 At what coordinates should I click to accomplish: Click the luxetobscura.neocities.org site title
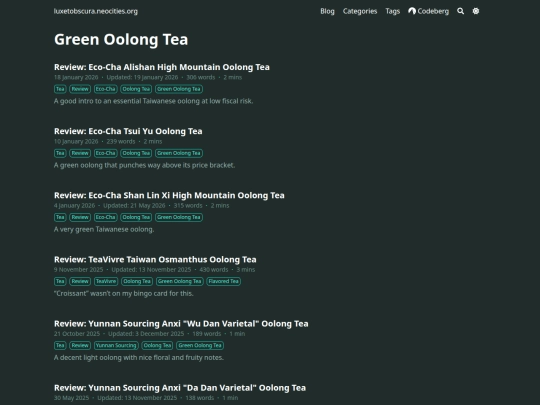tap(96, 11)
